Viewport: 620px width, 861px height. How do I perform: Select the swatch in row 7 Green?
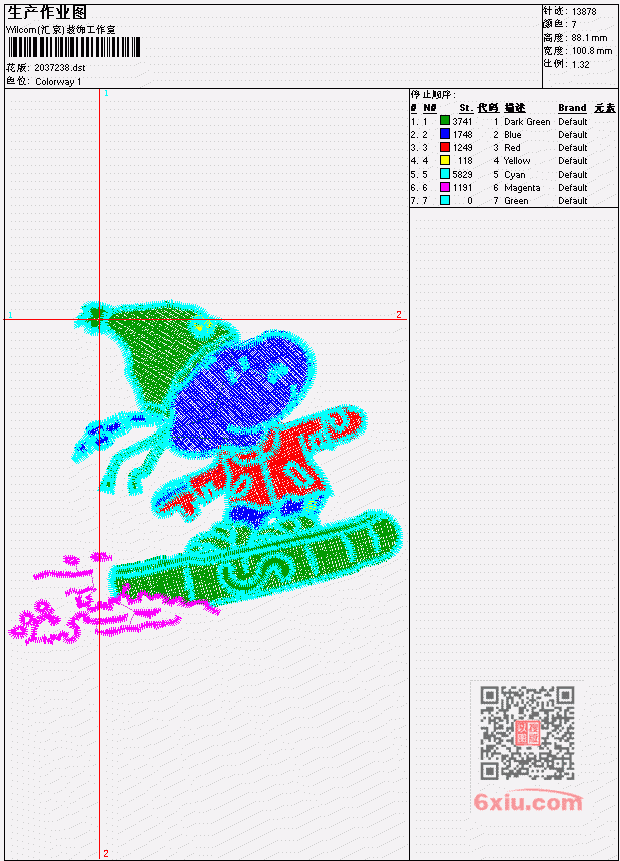coord(445,200)
